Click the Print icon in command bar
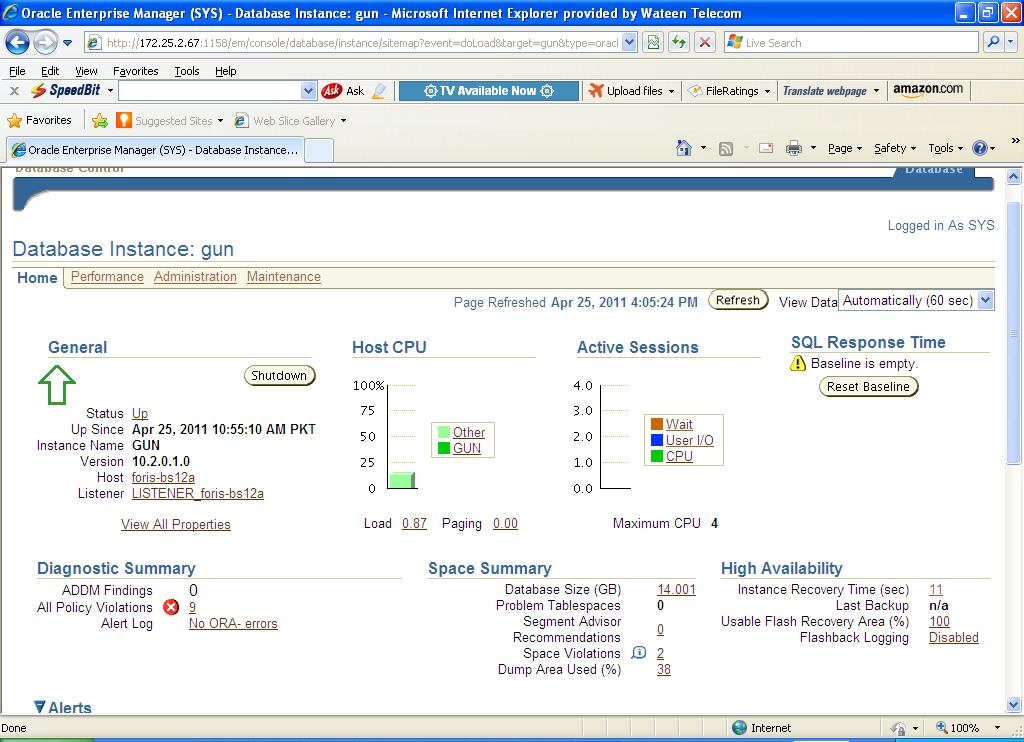Viewport: 1024px width, 742px height. tap(794, 148)
